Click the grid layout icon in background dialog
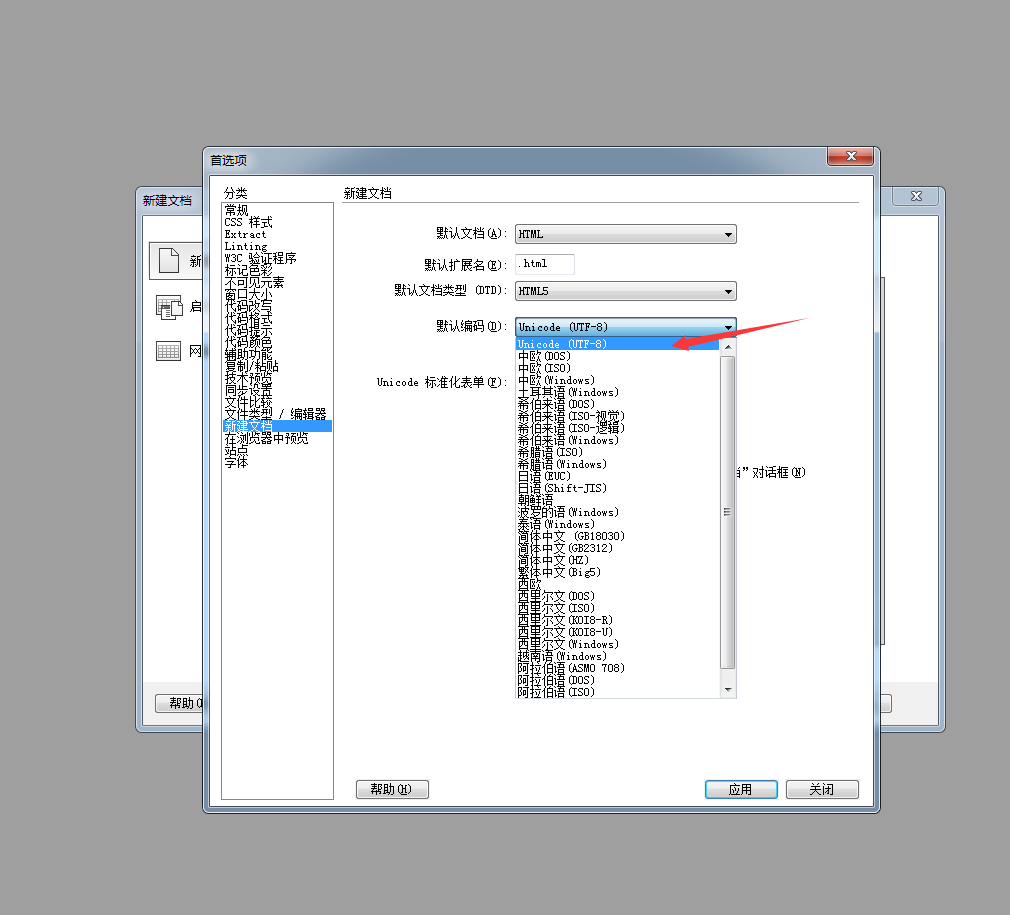1010x915 pixels. pyautogui.click(x=169, y=351)
